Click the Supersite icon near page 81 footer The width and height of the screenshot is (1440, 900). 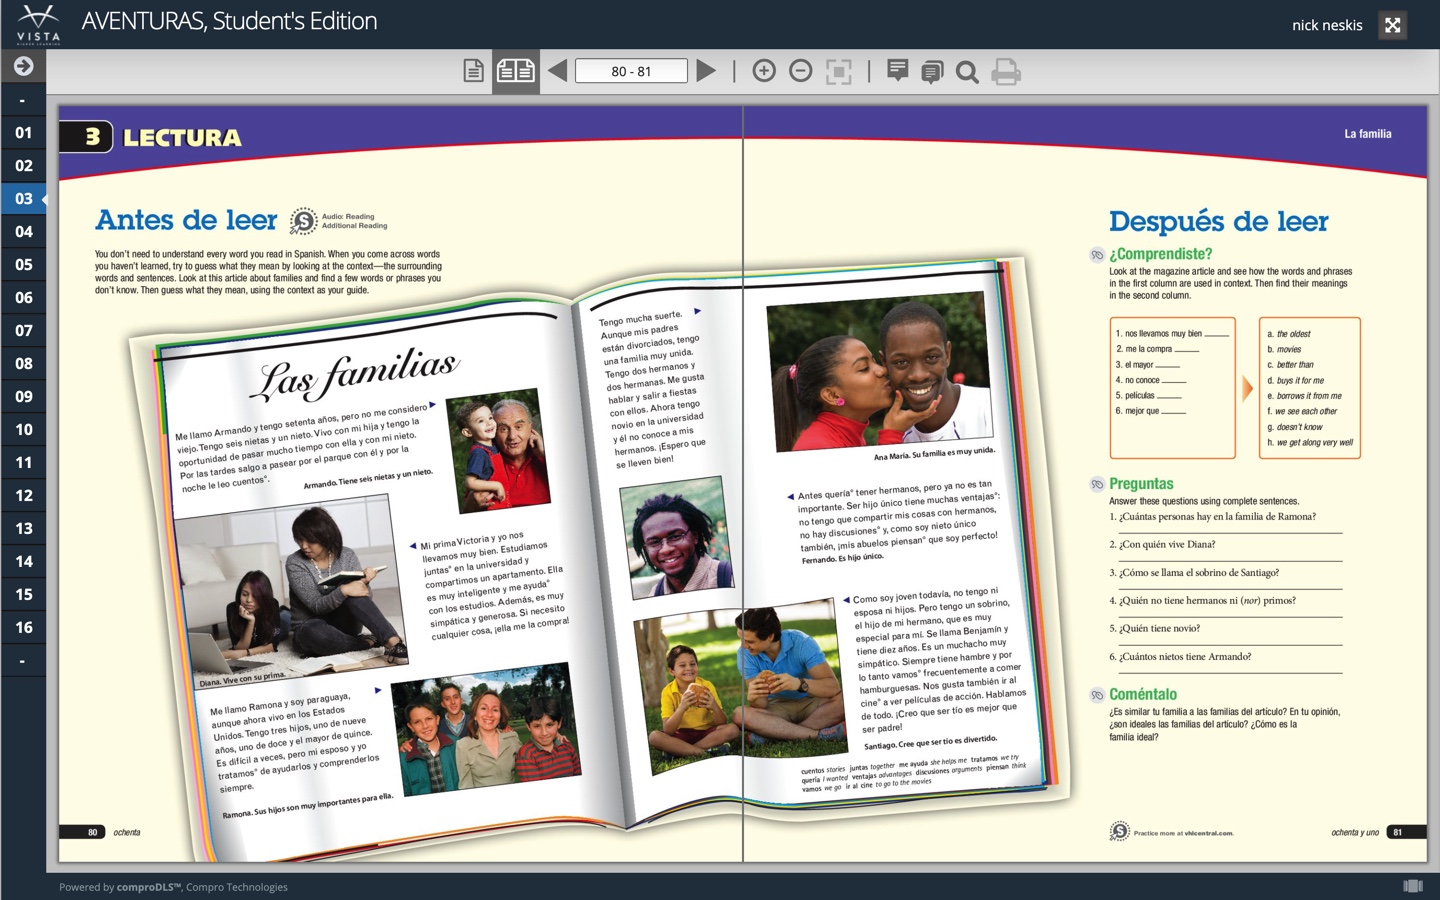(1120, 831)
